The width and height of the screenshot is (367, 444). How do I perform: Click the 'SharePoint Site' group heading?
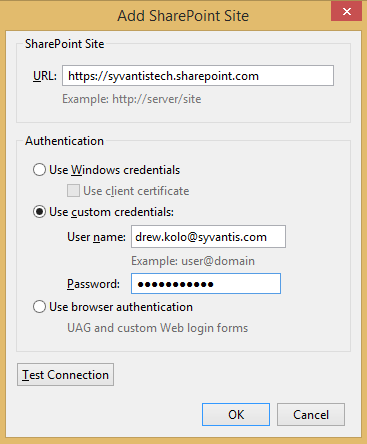pos(65,44)
